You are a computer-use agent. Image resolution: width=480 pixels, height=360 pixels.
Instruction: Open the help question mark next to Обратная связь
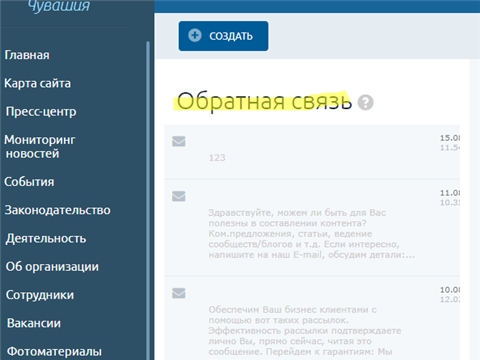pos(365,102)
